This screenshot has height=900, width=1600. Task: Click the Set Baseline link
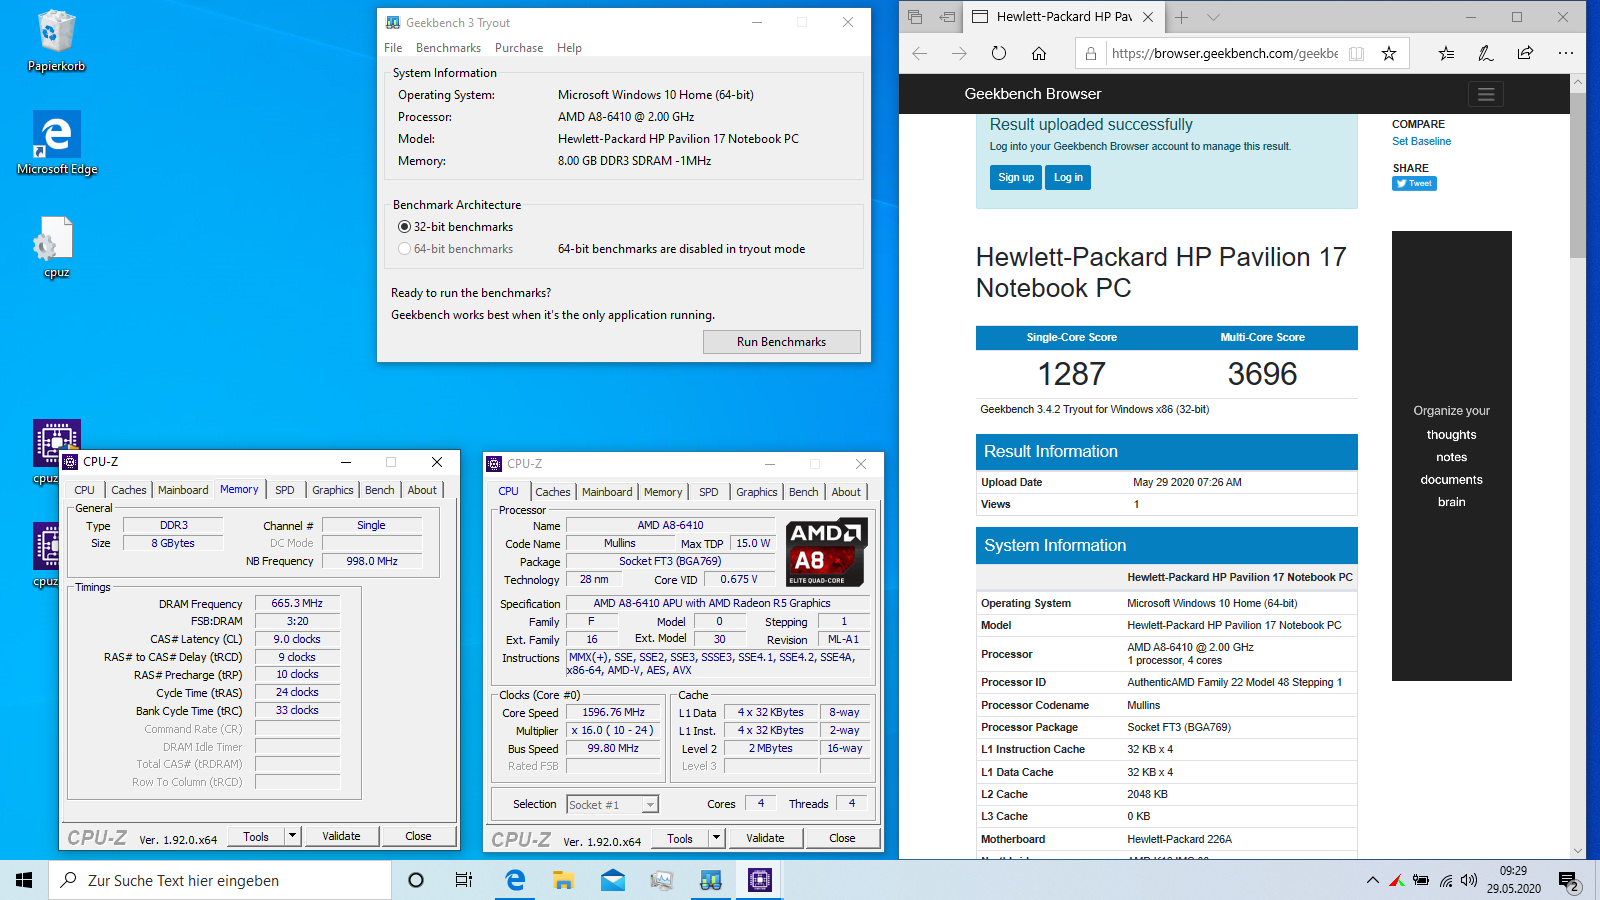[1421, 141]
